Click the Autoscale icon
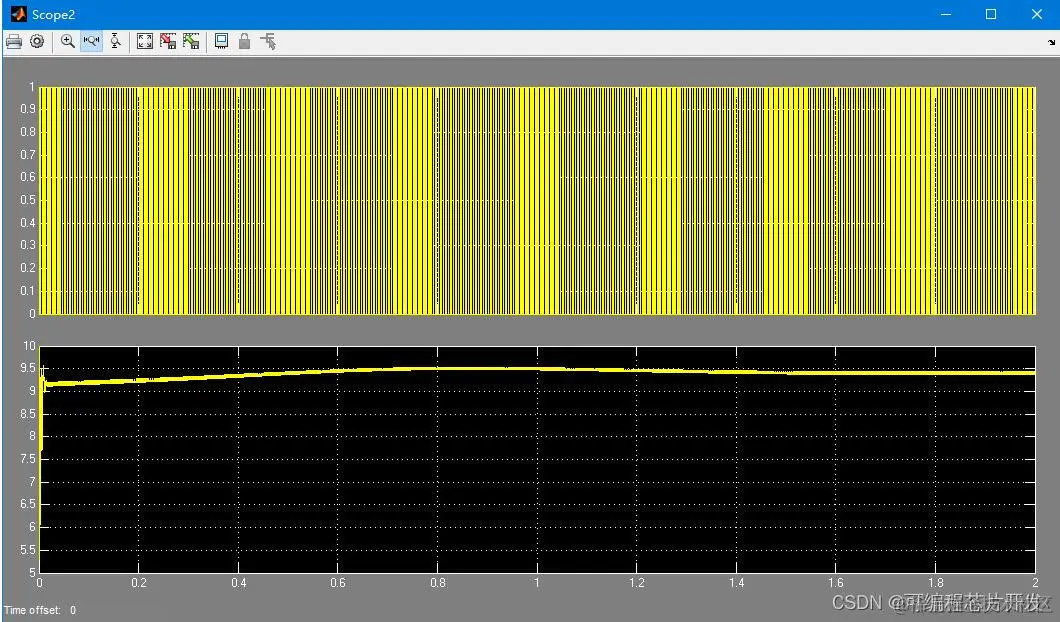This screenshot has width=1060, height=622. 145,41
